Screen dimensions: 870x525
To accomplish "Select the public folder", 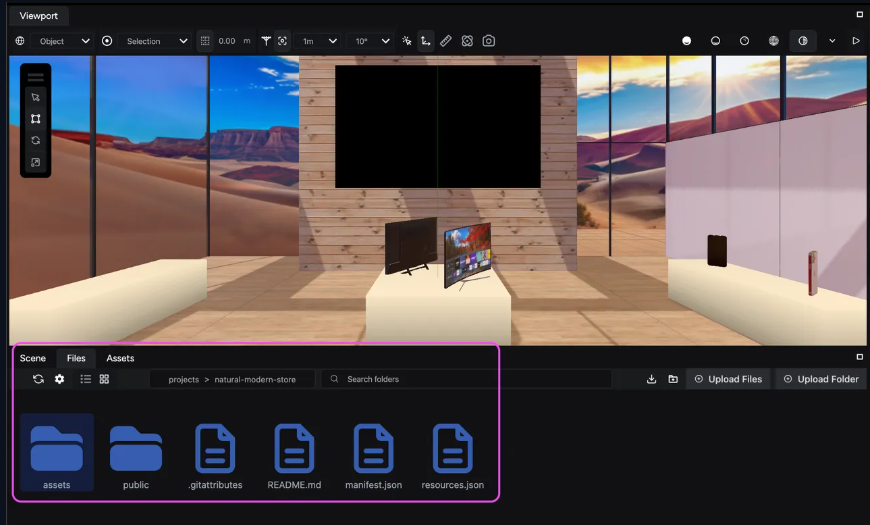I will (x=136, y=457).
